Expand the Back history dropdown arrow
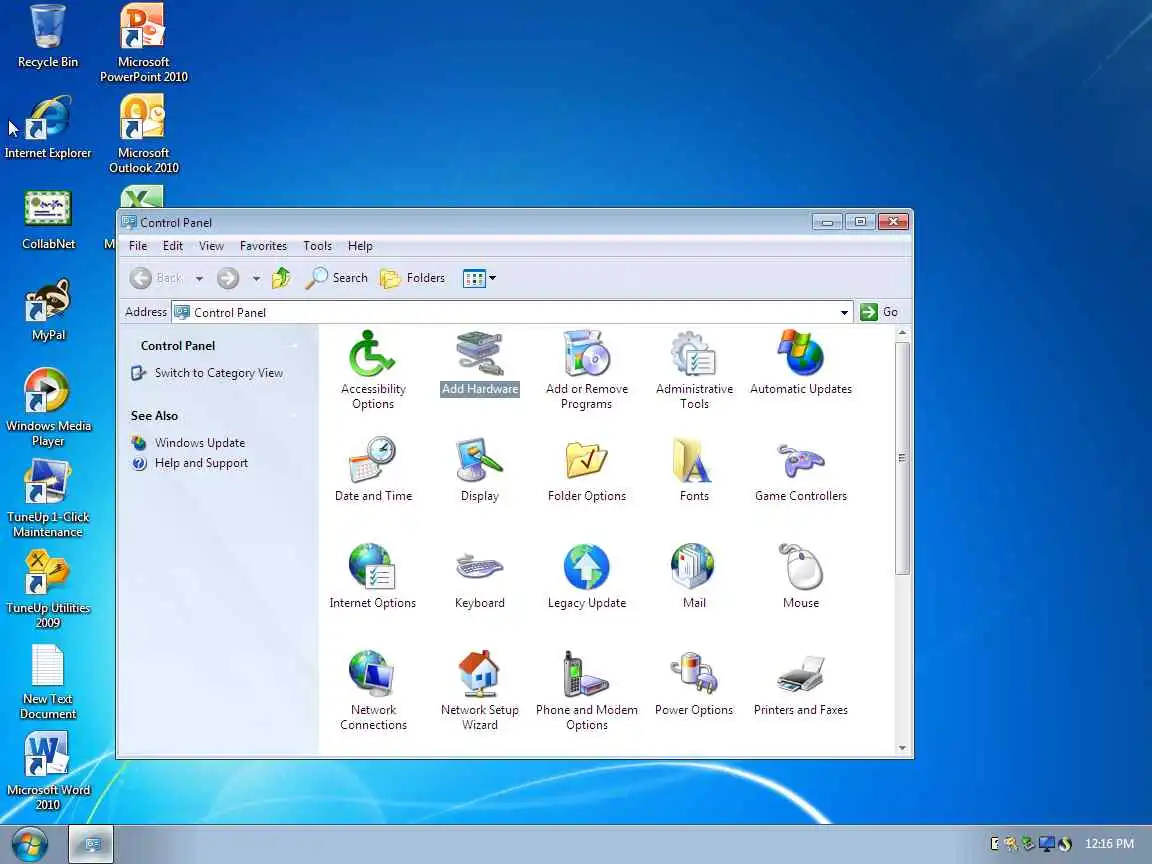Image resolution: width=1152 pixels, height=864 pixels. 199,278
